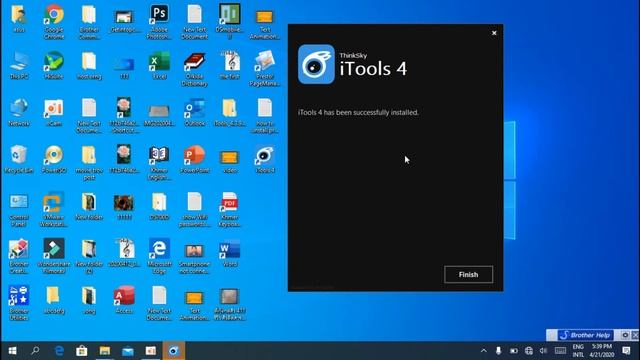Open the volume control tray icon
640x360 pixels.
pyautogui.click(x=543, y=351)
